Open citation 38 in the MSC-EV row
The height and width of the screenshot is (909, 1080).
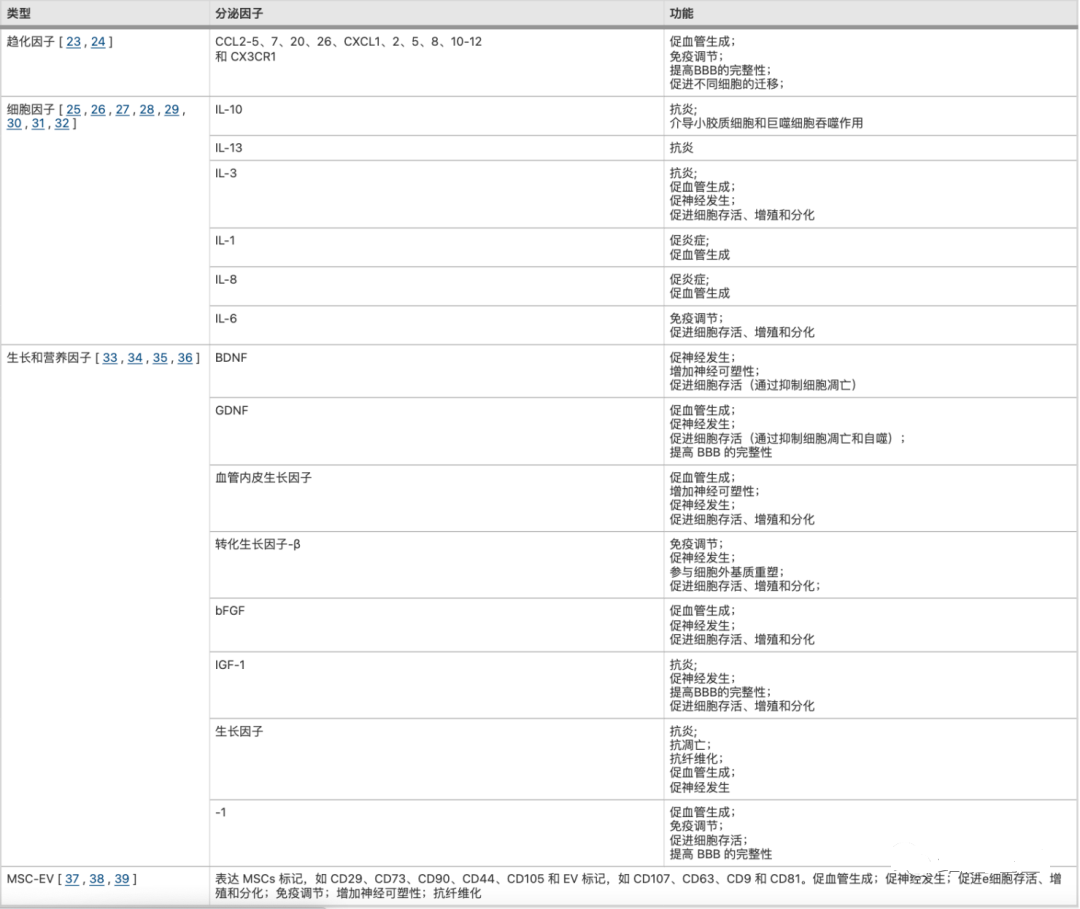[97, 879]
